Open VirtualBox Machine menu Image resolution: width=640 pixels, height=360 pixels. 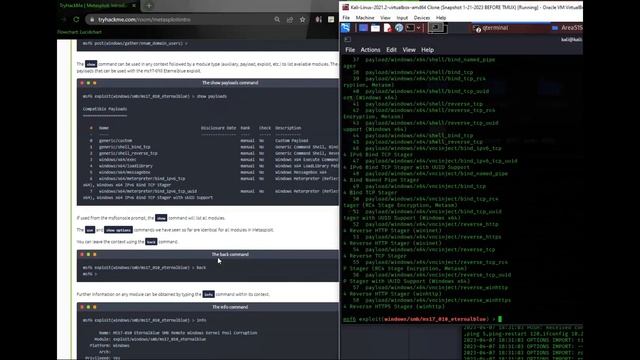(365, 18)
